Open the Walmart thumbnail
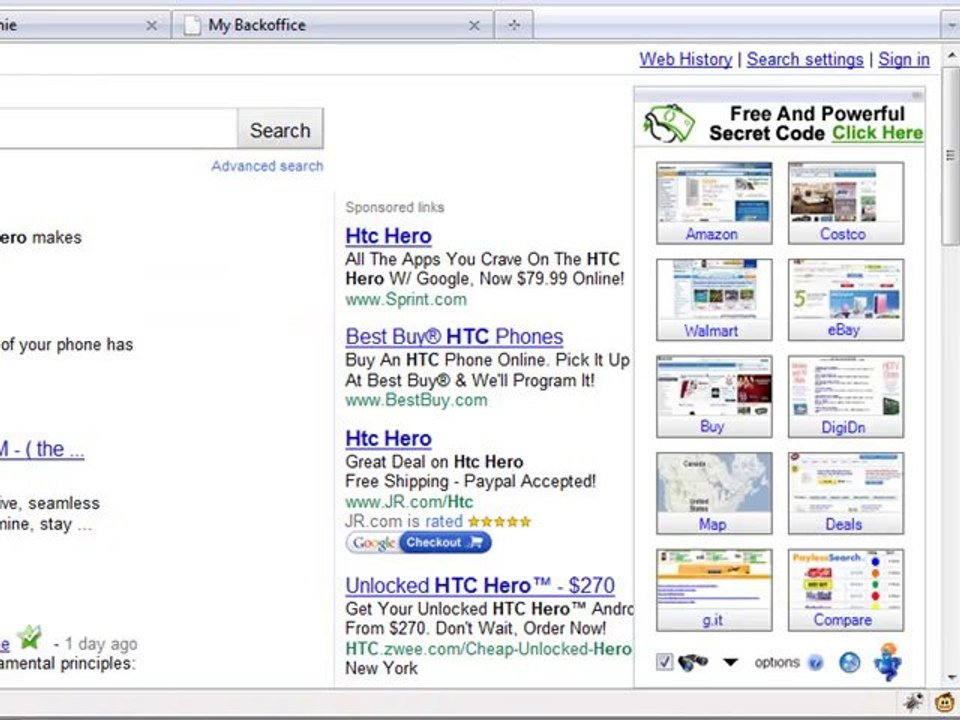The width and height of the screenshot is (960, 720). (714, 300)
